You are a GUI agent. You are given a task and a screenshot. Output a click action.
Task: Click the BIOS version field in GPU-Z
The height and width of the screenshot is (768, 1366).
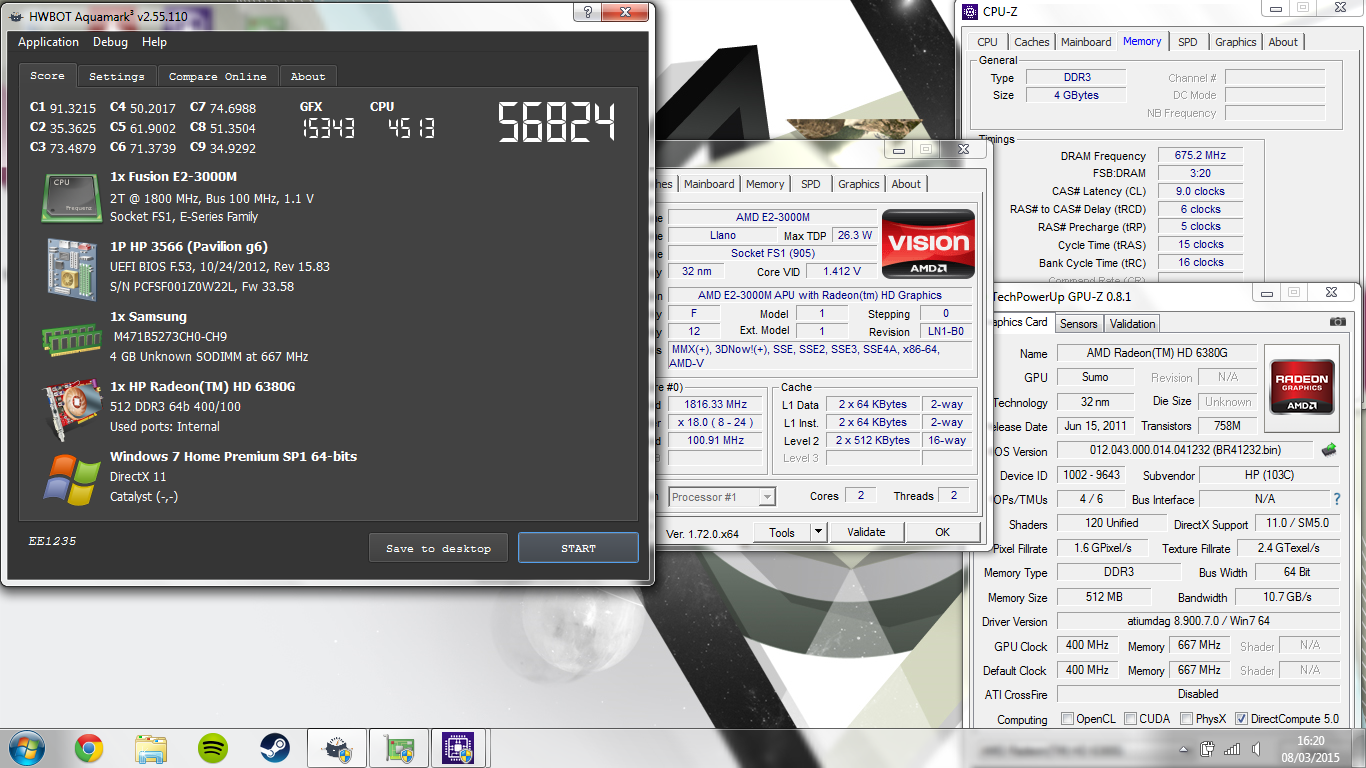[1186, 451]
